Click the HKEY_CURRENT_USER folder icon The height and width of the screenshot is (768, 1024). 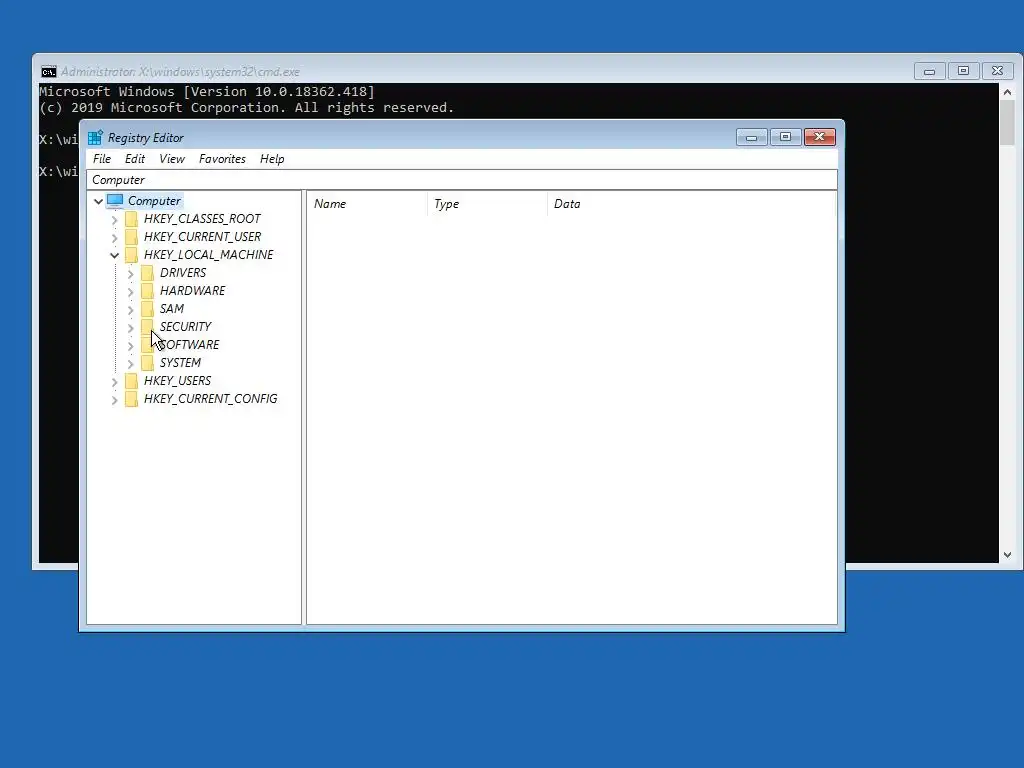coord(131,236)
